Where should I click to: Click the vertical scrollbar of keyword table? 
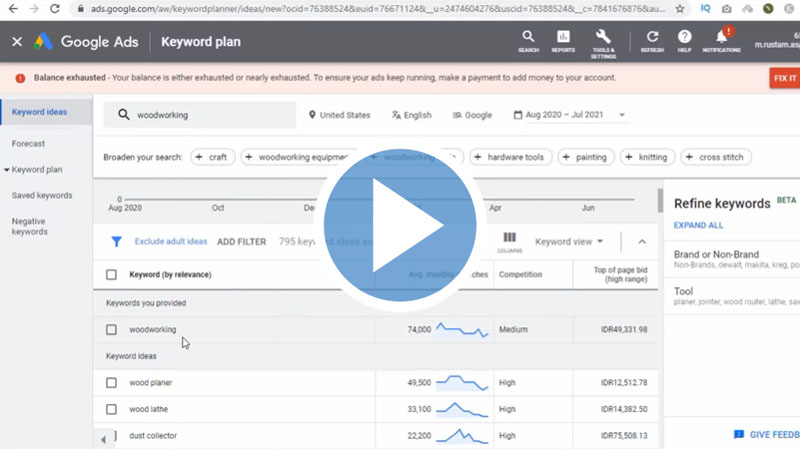(660, 201)
